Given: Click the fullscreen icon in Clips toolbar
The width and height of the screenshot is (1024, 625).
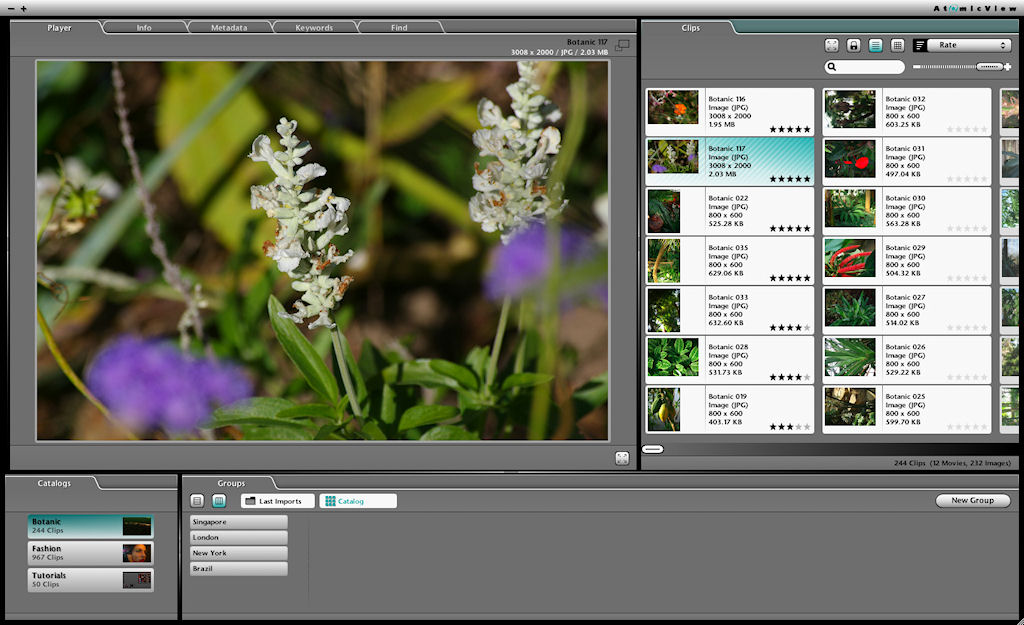Looking at the screenshot, I should (832, 45).
